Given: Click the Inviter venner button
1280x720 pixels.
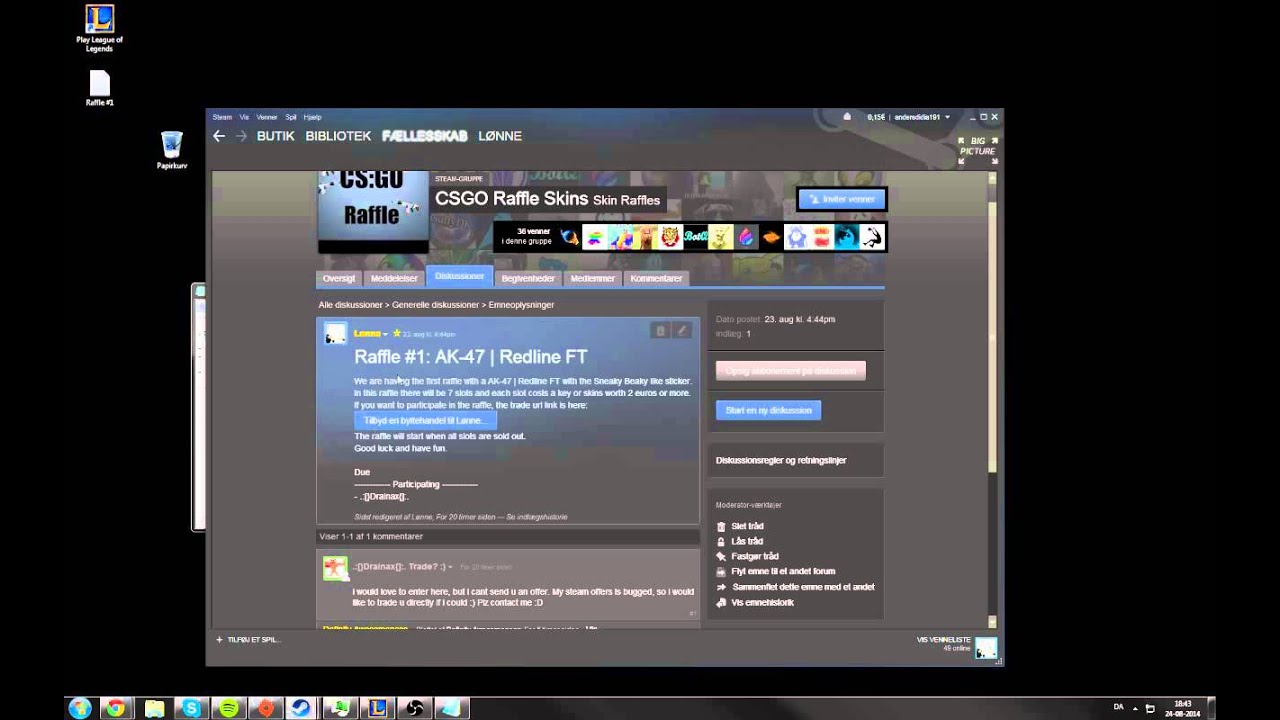Looking at the screenshot, I should tap(841, 199).
